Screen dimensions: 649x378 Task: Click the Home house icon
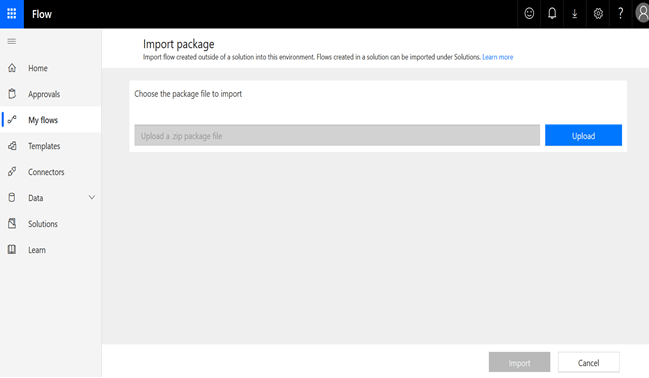tap(12, 68)
